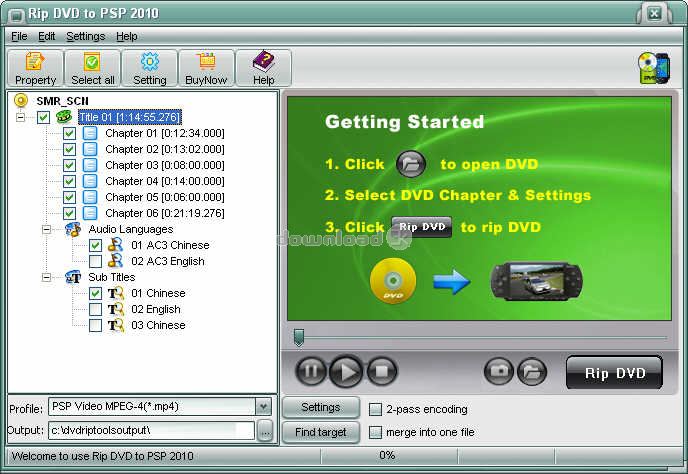This screenshot has width=688, height=474.
Task: Click the 02 AC3 English audio icon
Action: click(115, 261)
